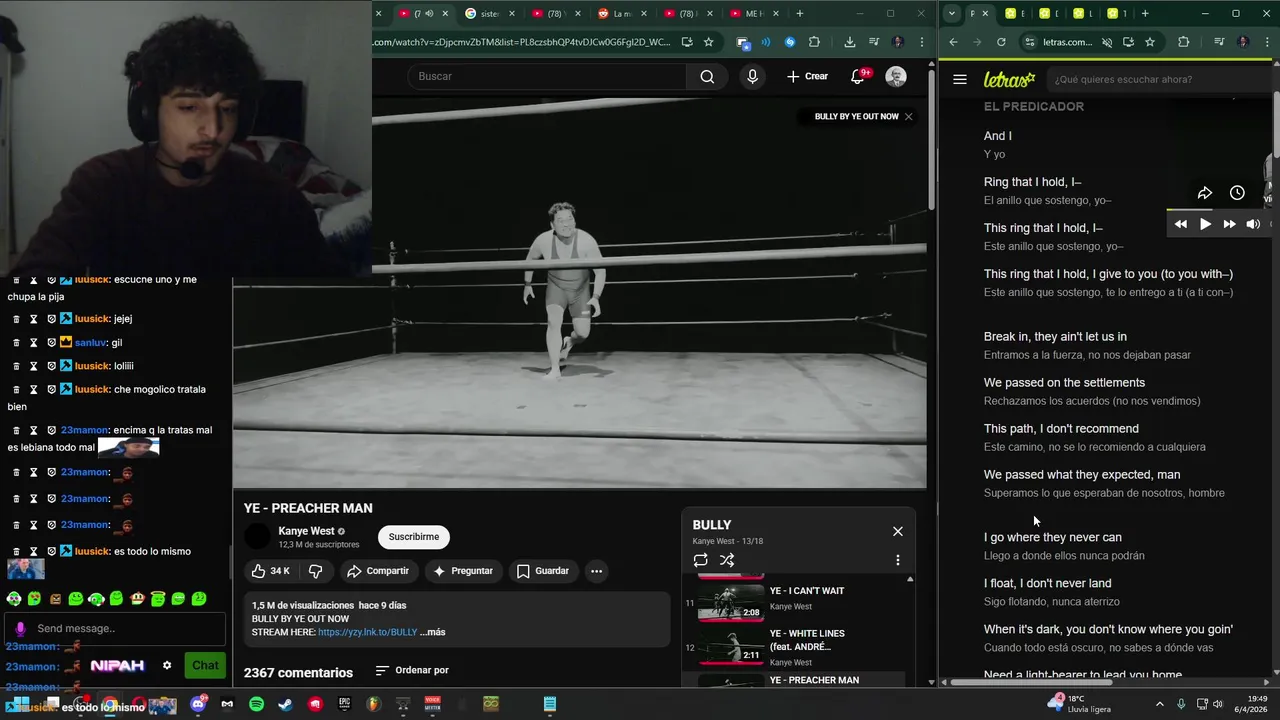
Task: Open more actions for the video
Action: (596, 571)
